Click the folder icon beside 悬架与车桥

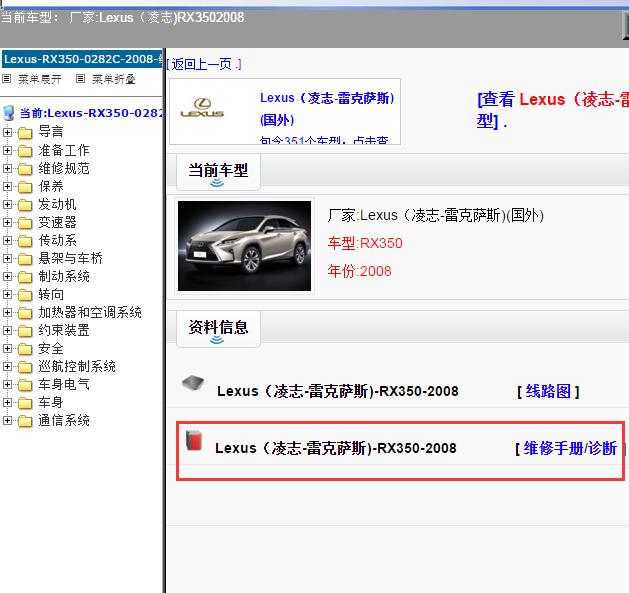[25, 259]
